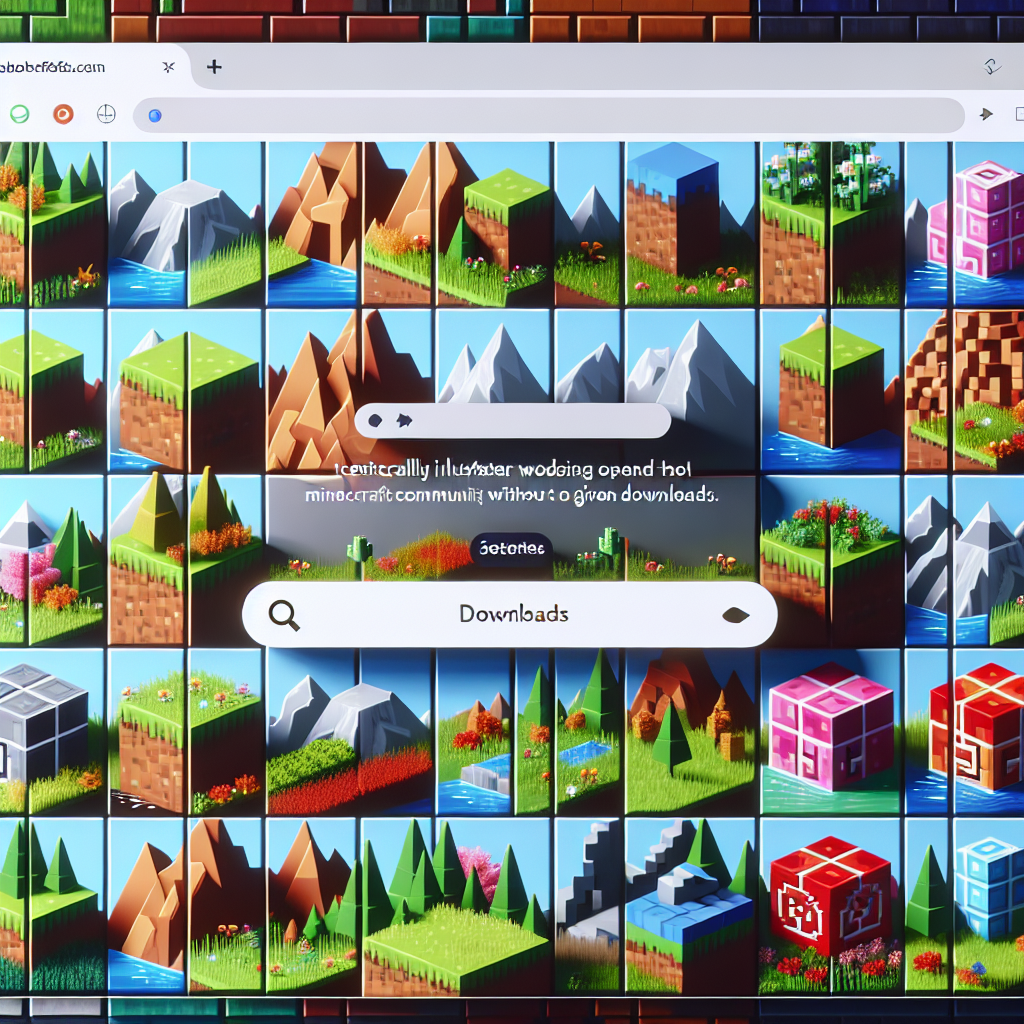The height and width of the screenshot is (1024, 1024).
Task: Open a new browser tab
Action: 213,68
